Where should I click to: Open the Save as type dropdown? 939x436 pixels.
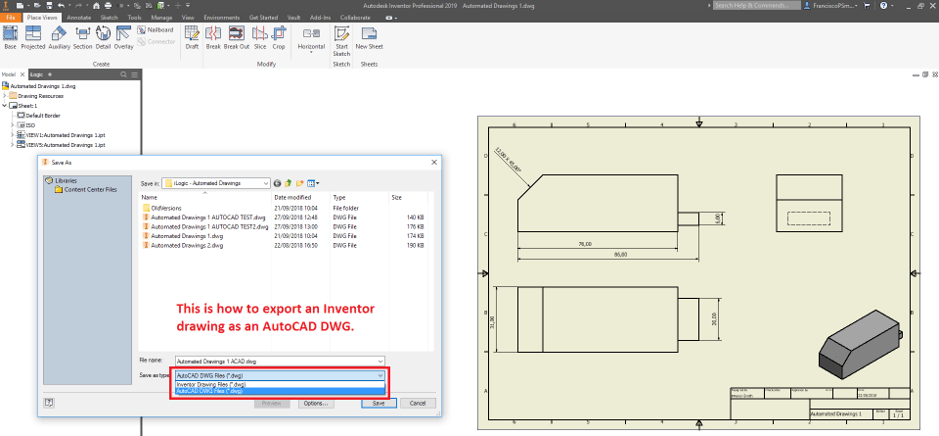point(381,376)
